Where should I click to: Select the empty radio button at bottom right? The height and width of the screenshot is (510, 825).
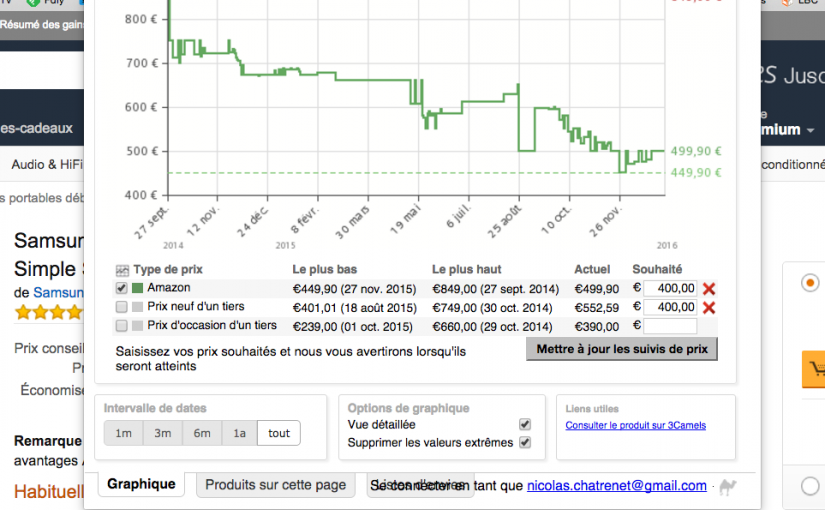click(810, 486)
